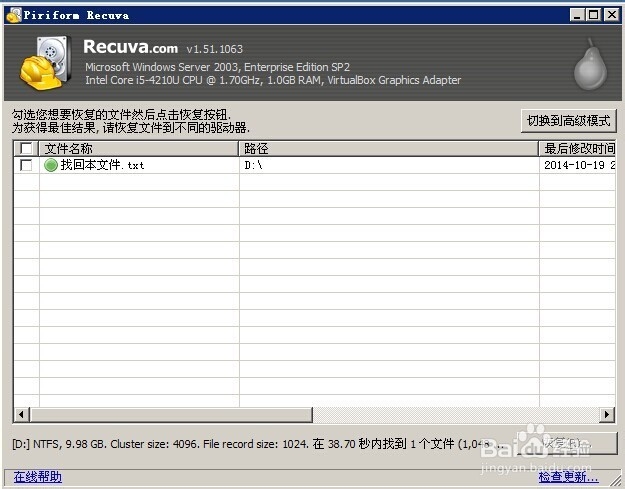
Task: Click the Recuva hard drive helmet logo
Action: click(46, 63)
